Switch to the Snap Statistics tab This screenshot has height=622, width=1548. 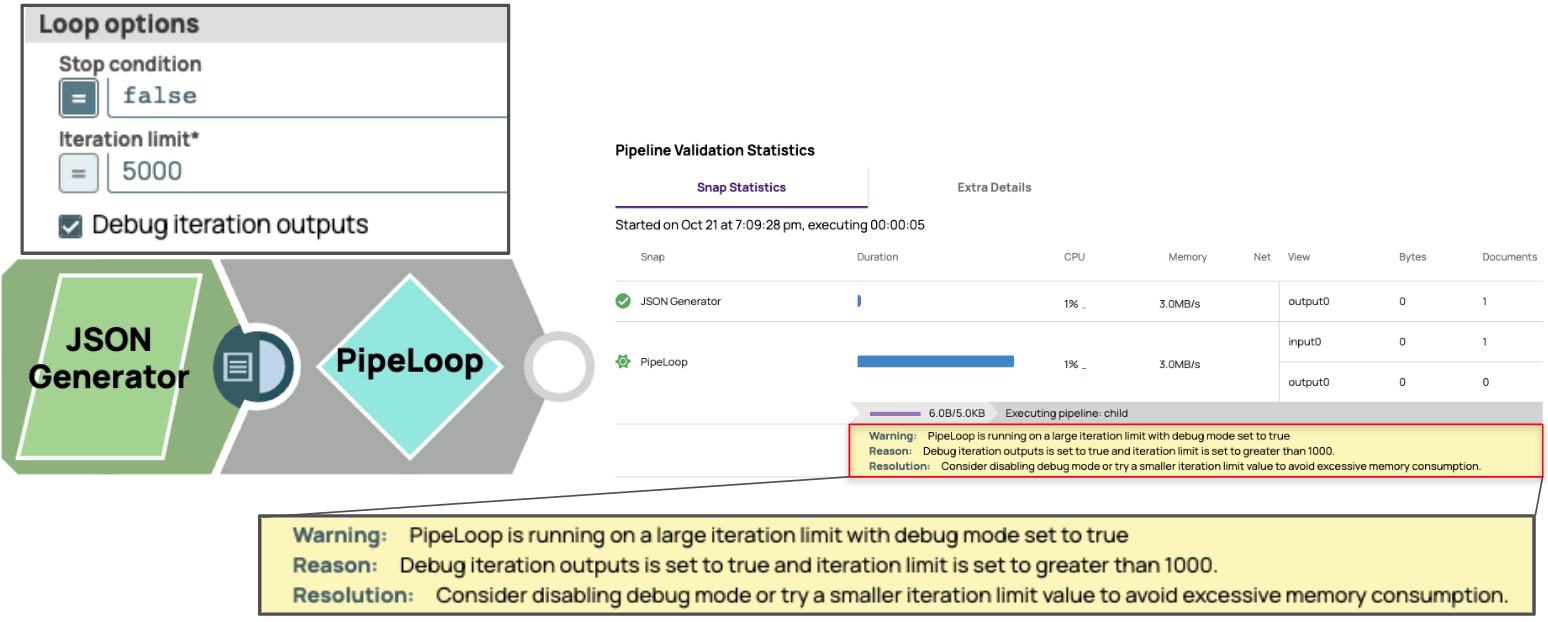[741, 187]
